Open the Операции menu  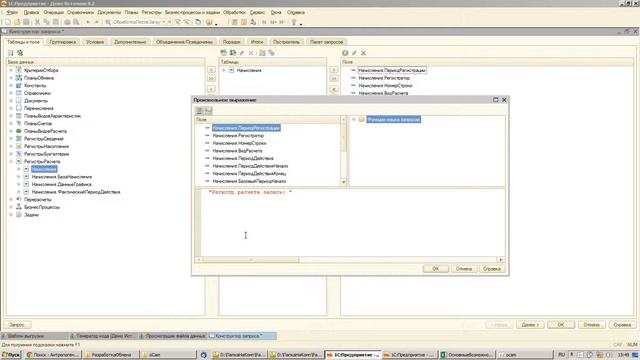click(x=53, y=12)
